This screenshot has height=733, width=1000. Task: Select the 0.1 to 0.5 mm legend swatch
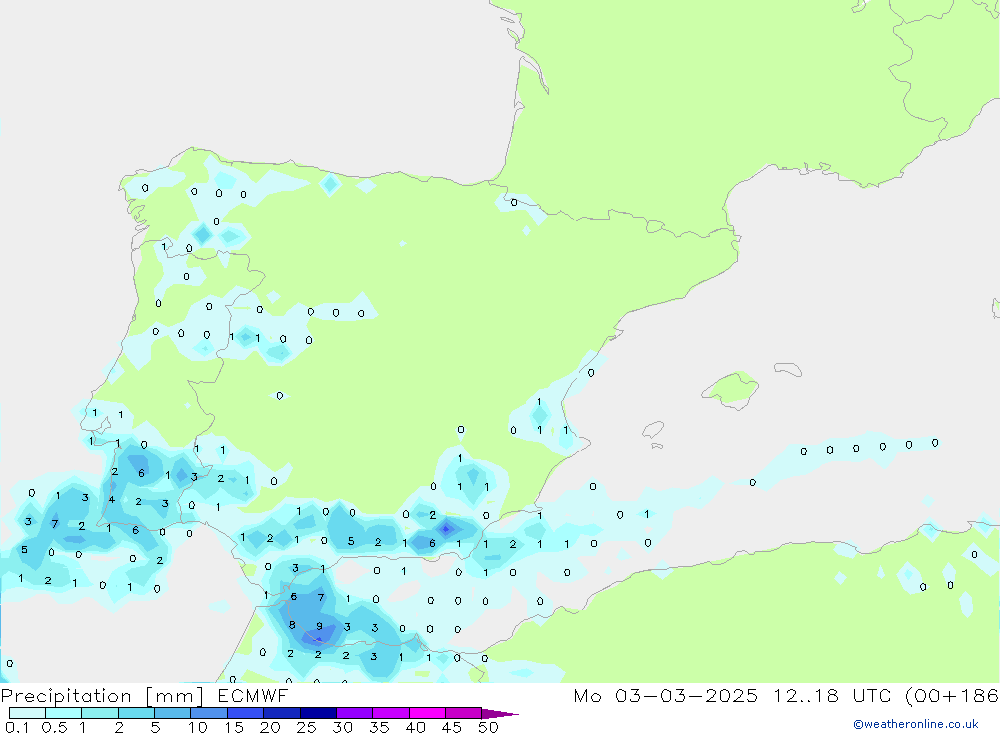27,713
